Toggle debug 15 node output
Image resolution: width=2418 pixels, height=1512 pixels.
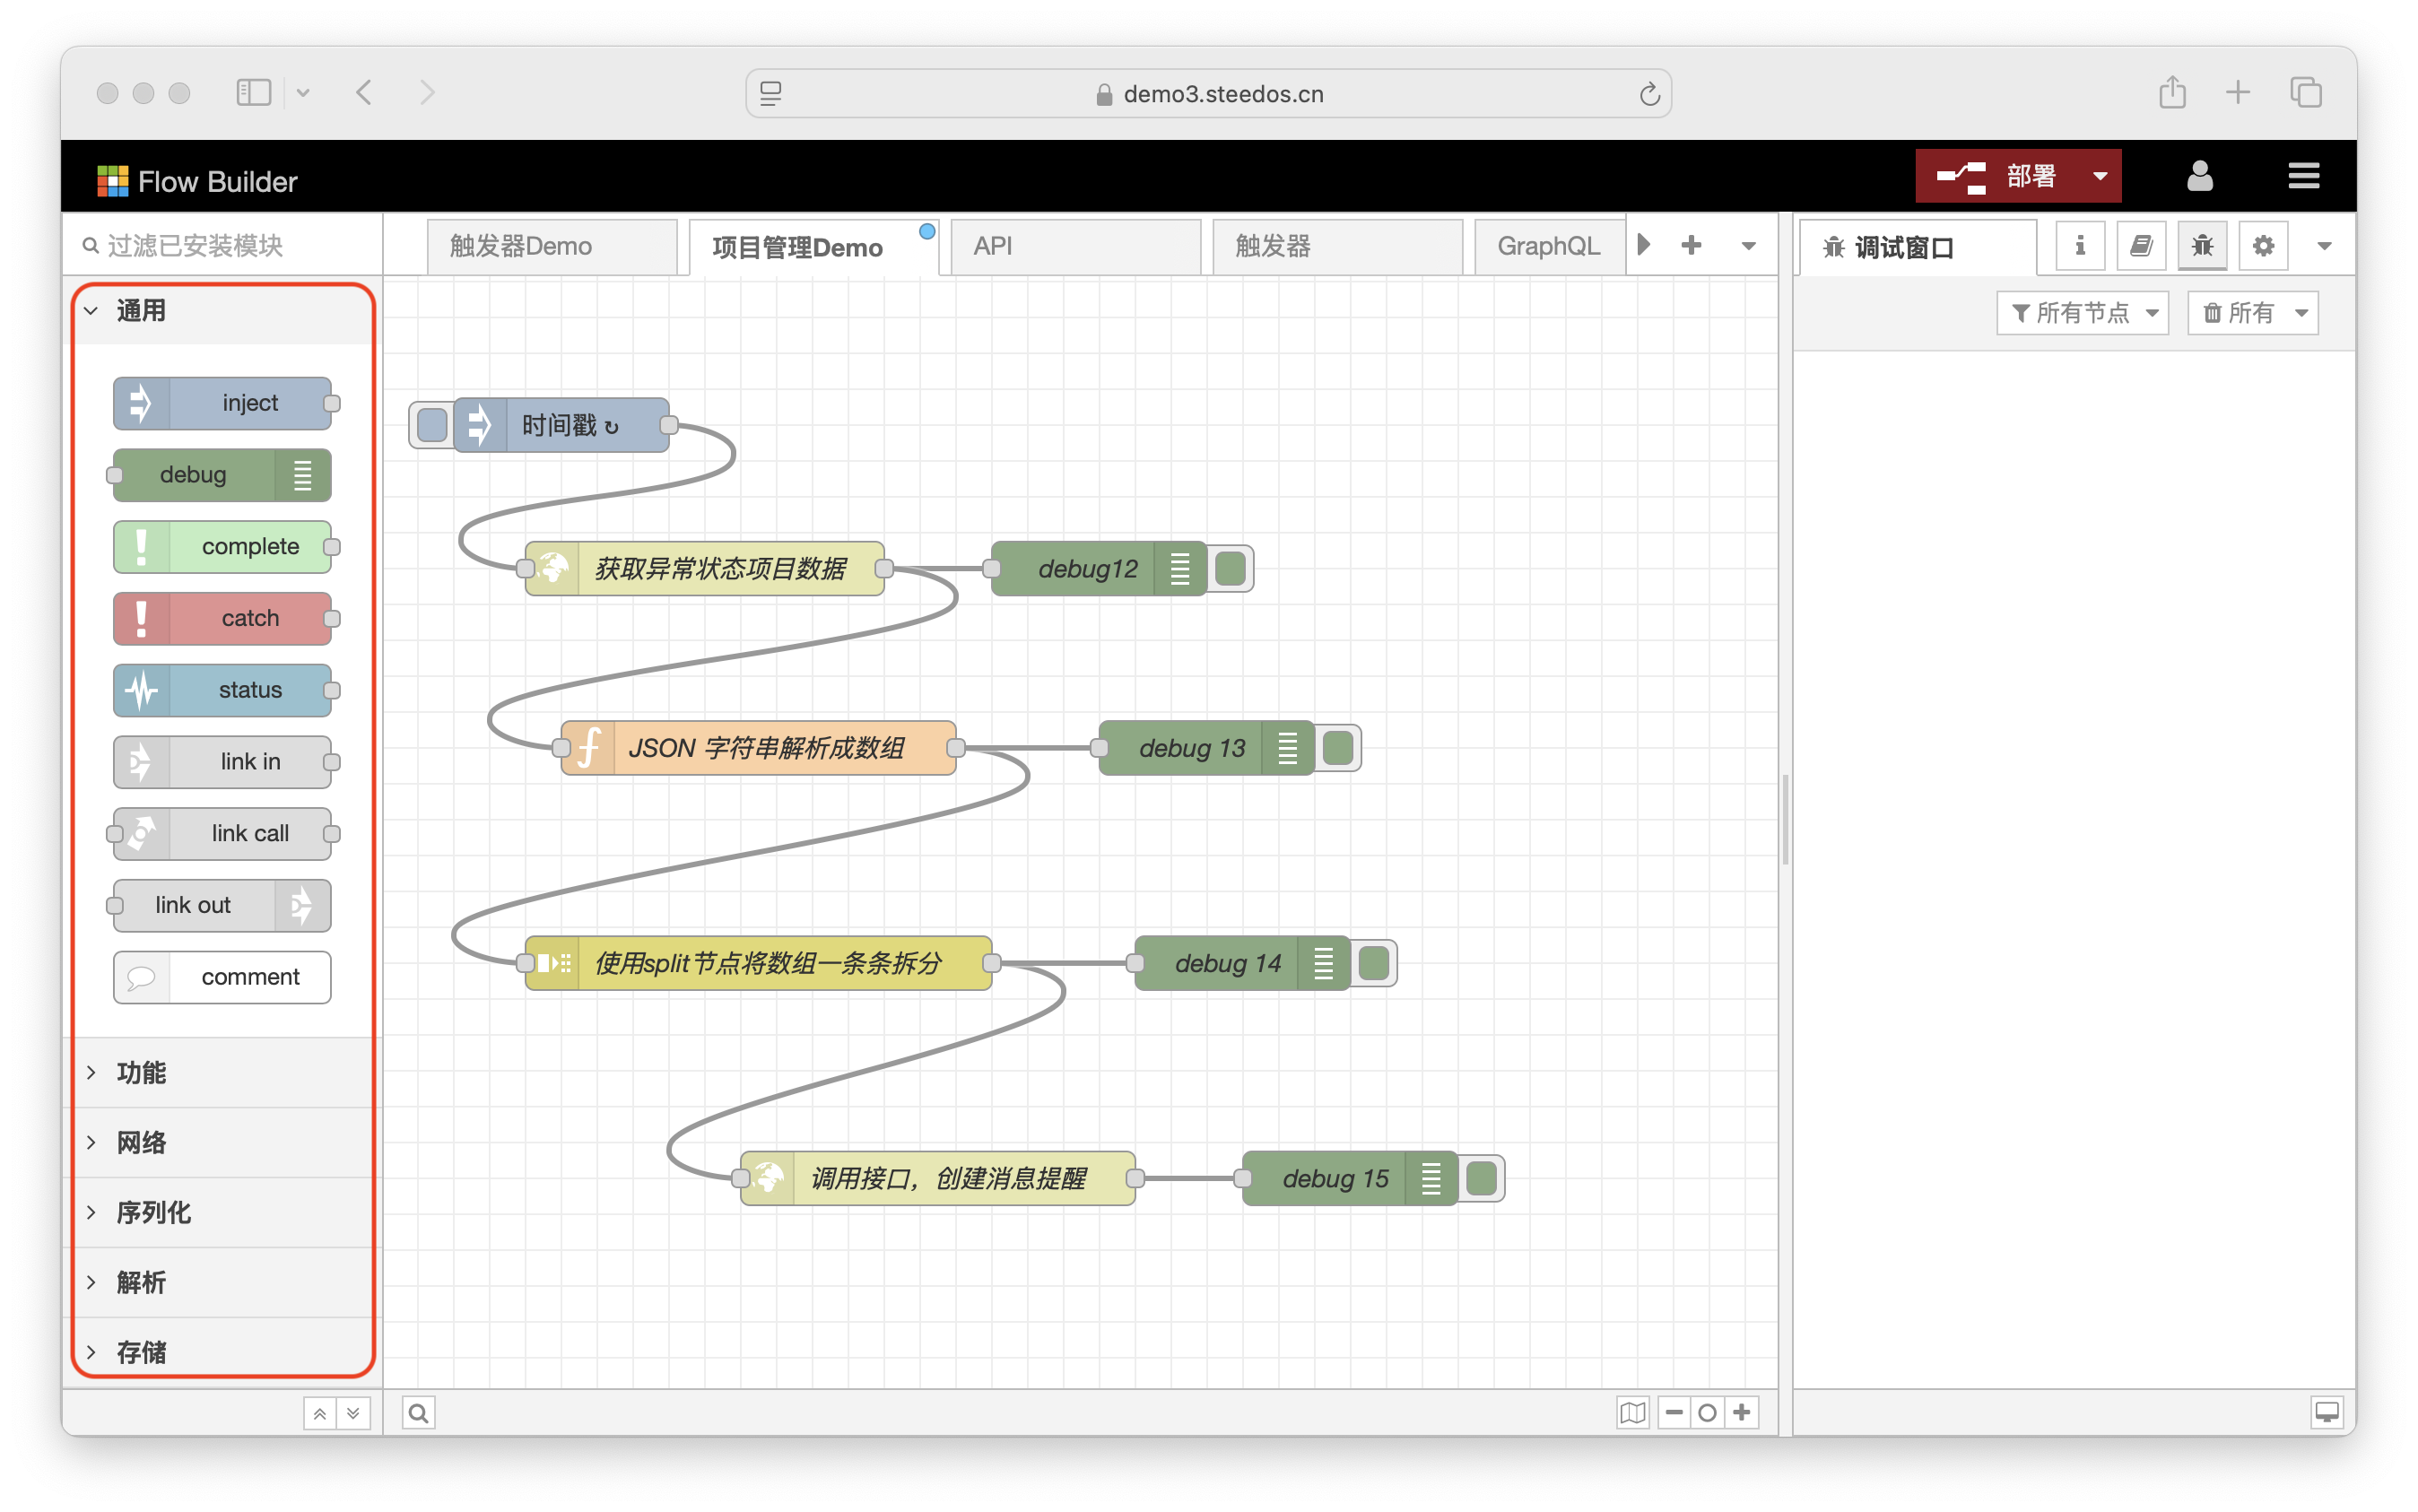[1482, 1178]
